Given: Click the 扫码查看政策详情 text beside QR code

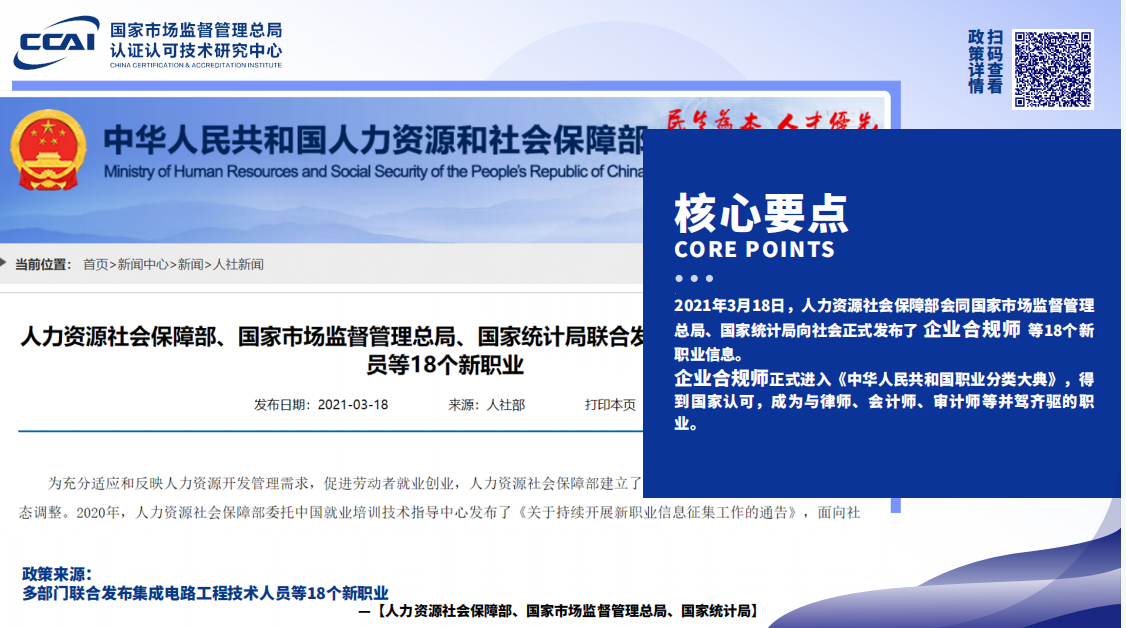Looking at the screenshot, I should 985,62.
